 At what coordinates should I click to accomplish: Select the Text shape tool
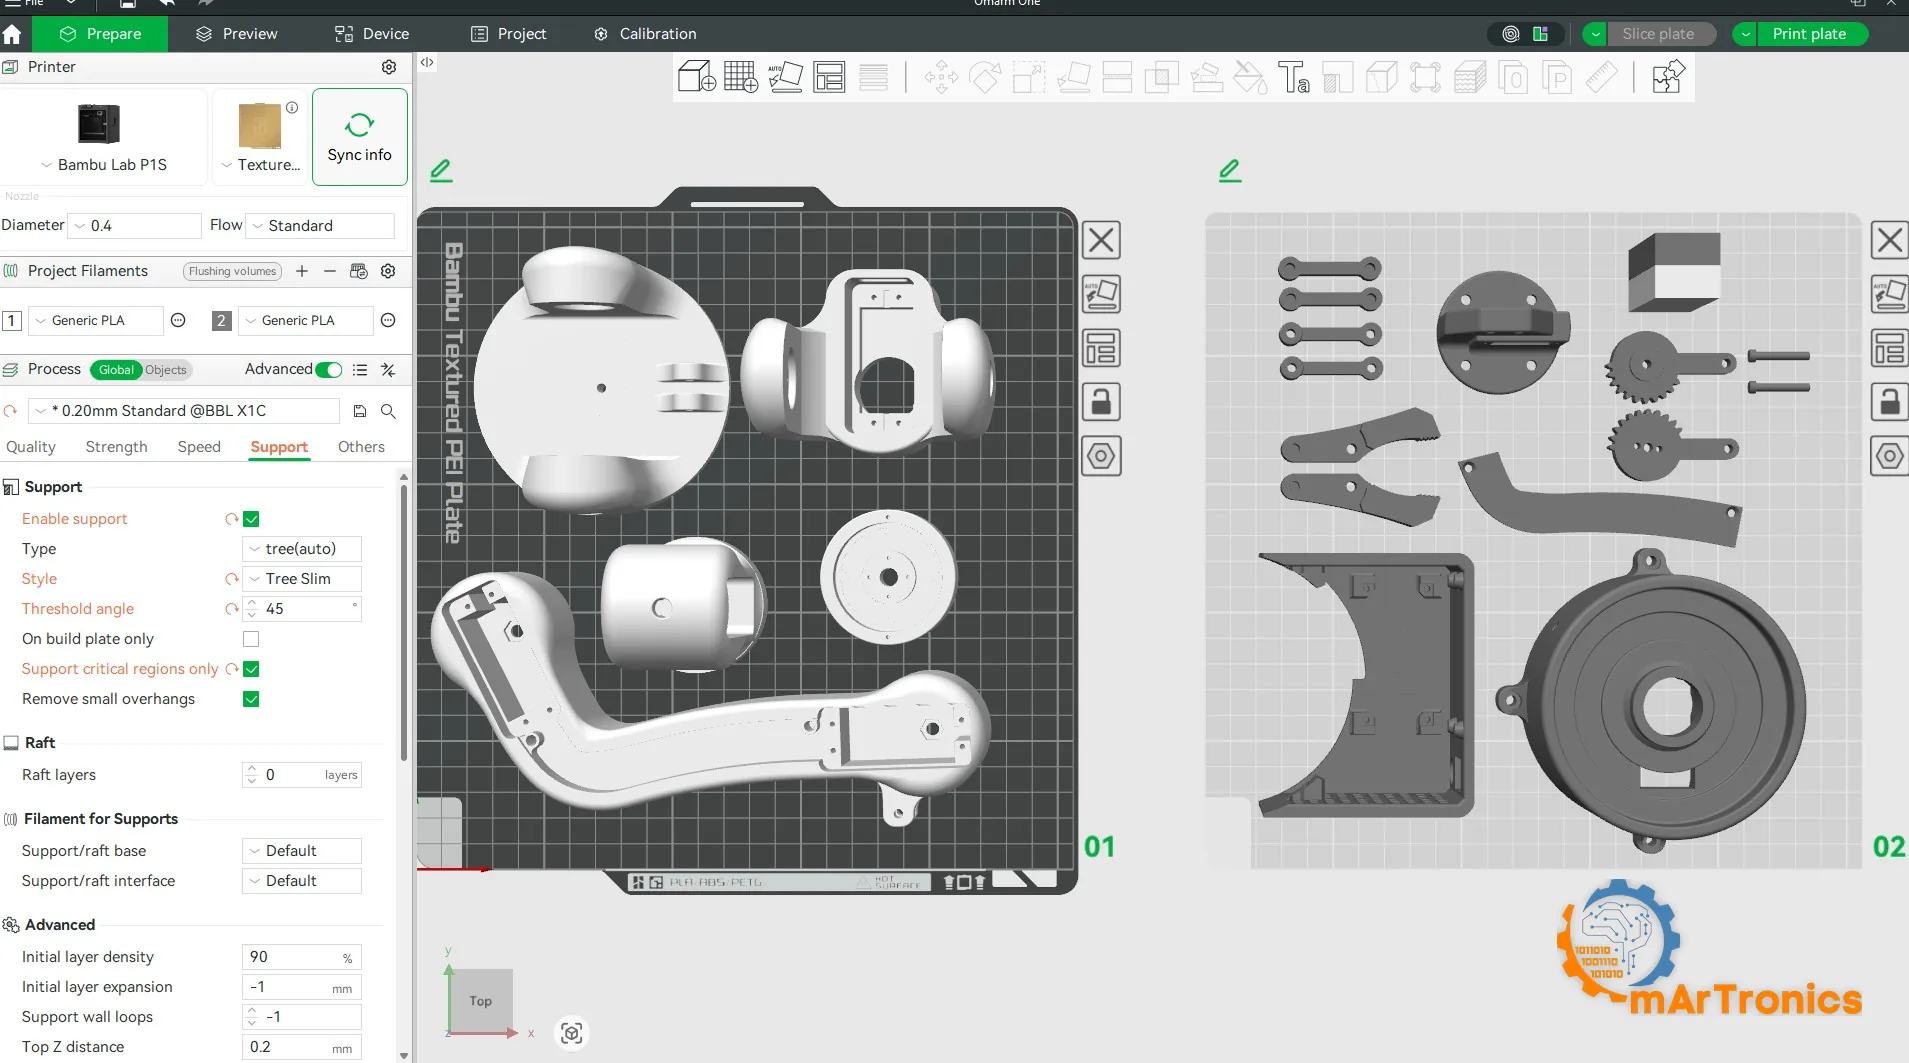[x=1294, y=77]
